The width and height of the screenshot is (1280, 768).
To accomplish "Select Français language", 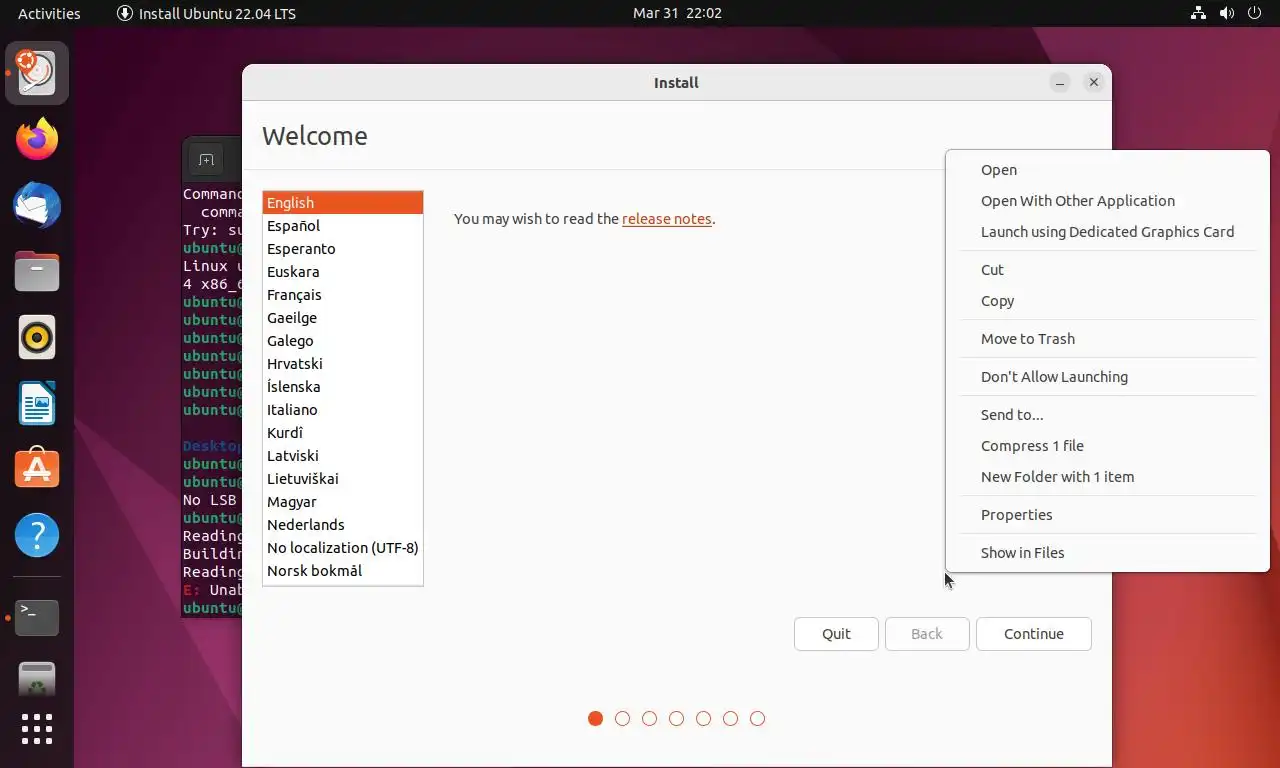I will [x=343, y=295].
